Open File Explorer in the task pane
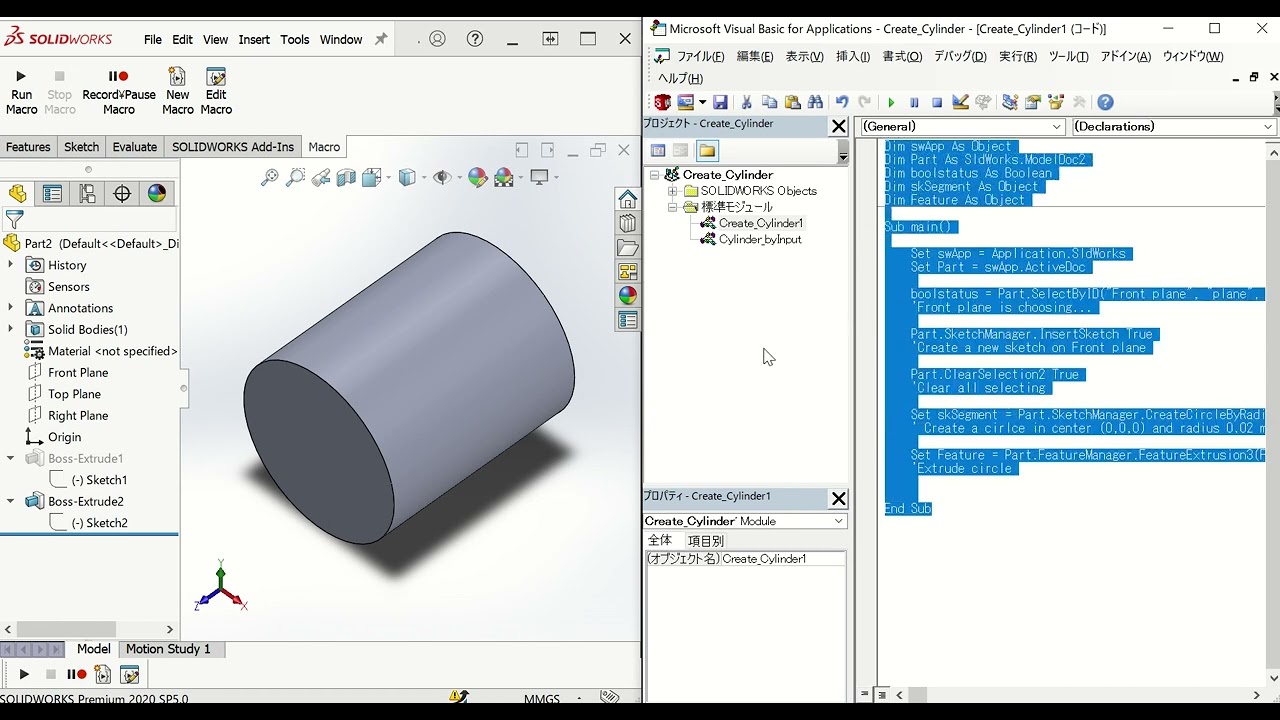1280x720 pixels. coord(627,247)
